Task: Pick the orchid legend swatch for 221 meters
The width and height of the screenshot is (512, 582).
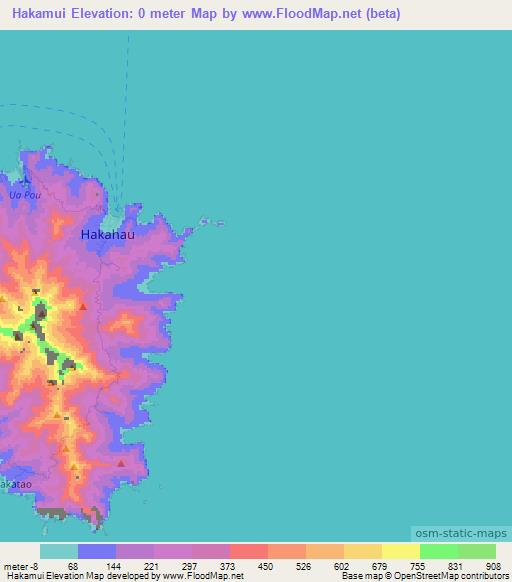Action: click(x=173, y=551)
